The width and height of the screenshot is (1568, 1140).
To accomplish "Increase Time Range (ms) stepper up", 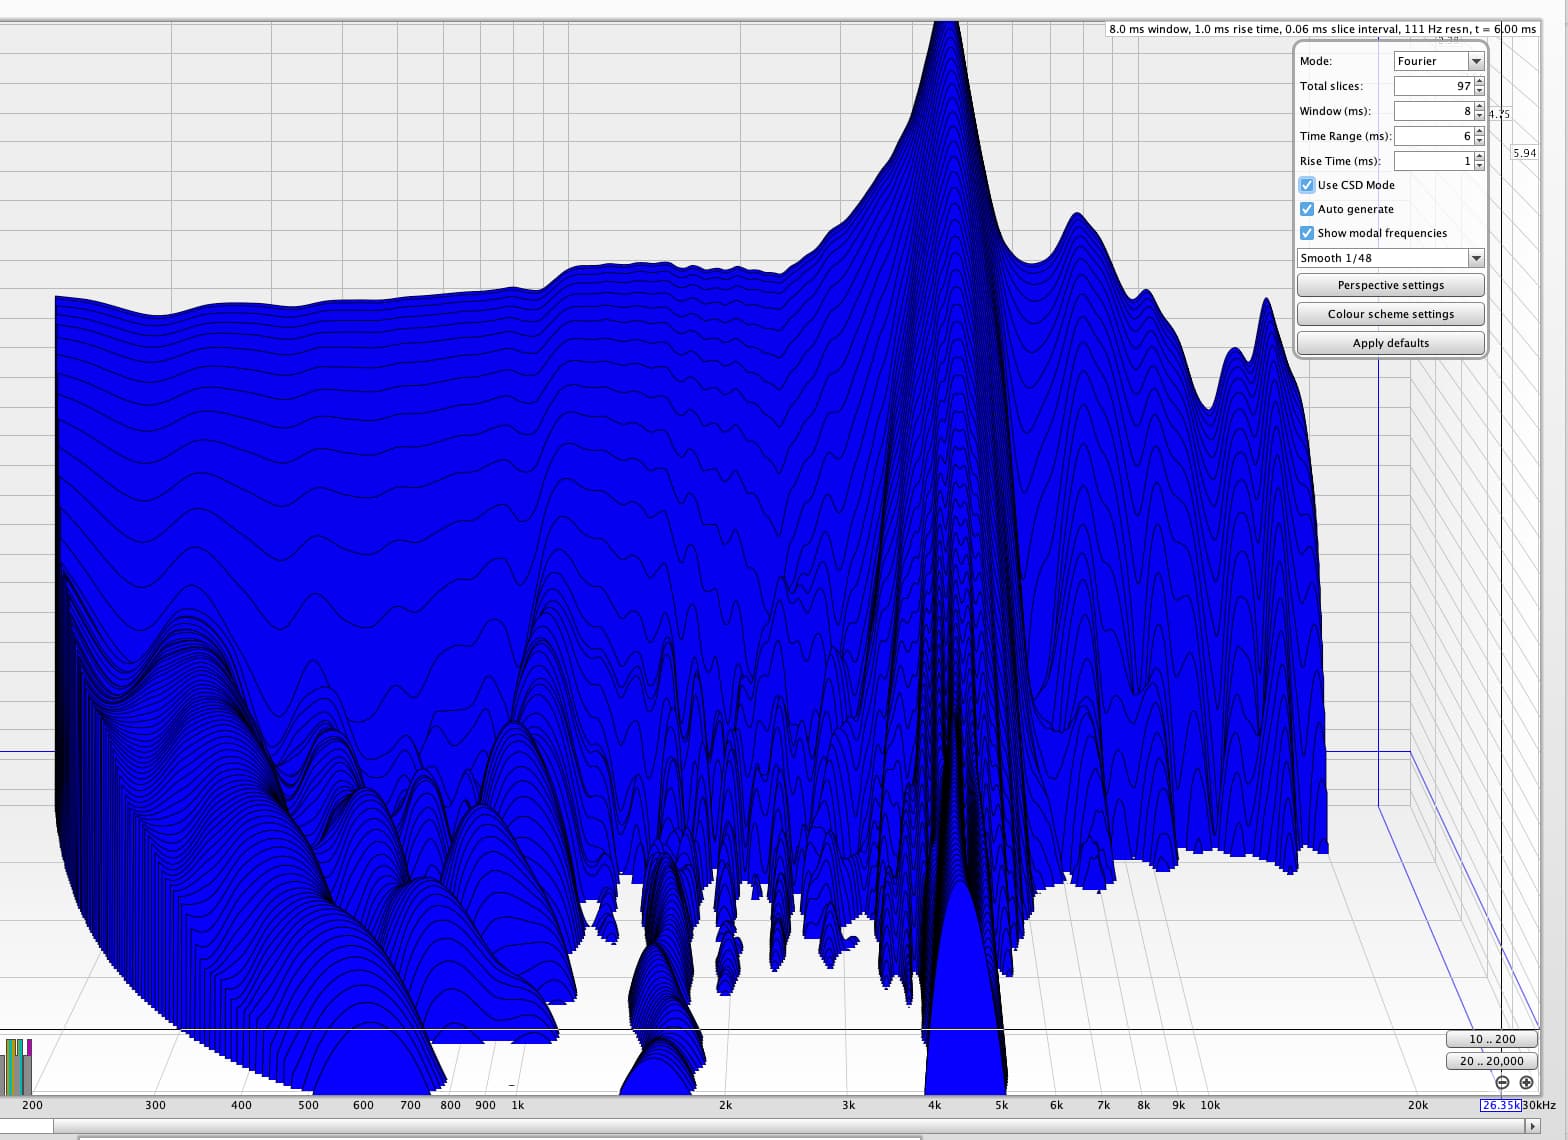I will tap(1479, 132).
